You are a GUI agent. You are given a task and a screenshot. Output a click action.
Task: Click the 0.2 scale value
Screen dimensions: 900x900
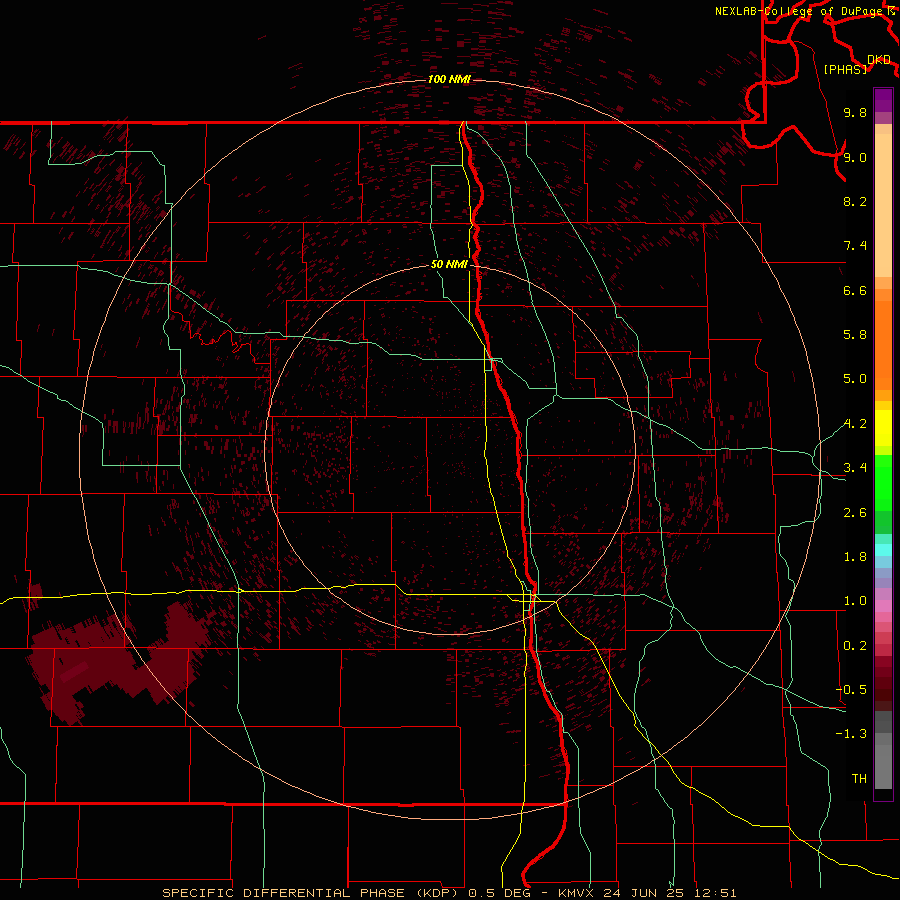pos(855,646)
